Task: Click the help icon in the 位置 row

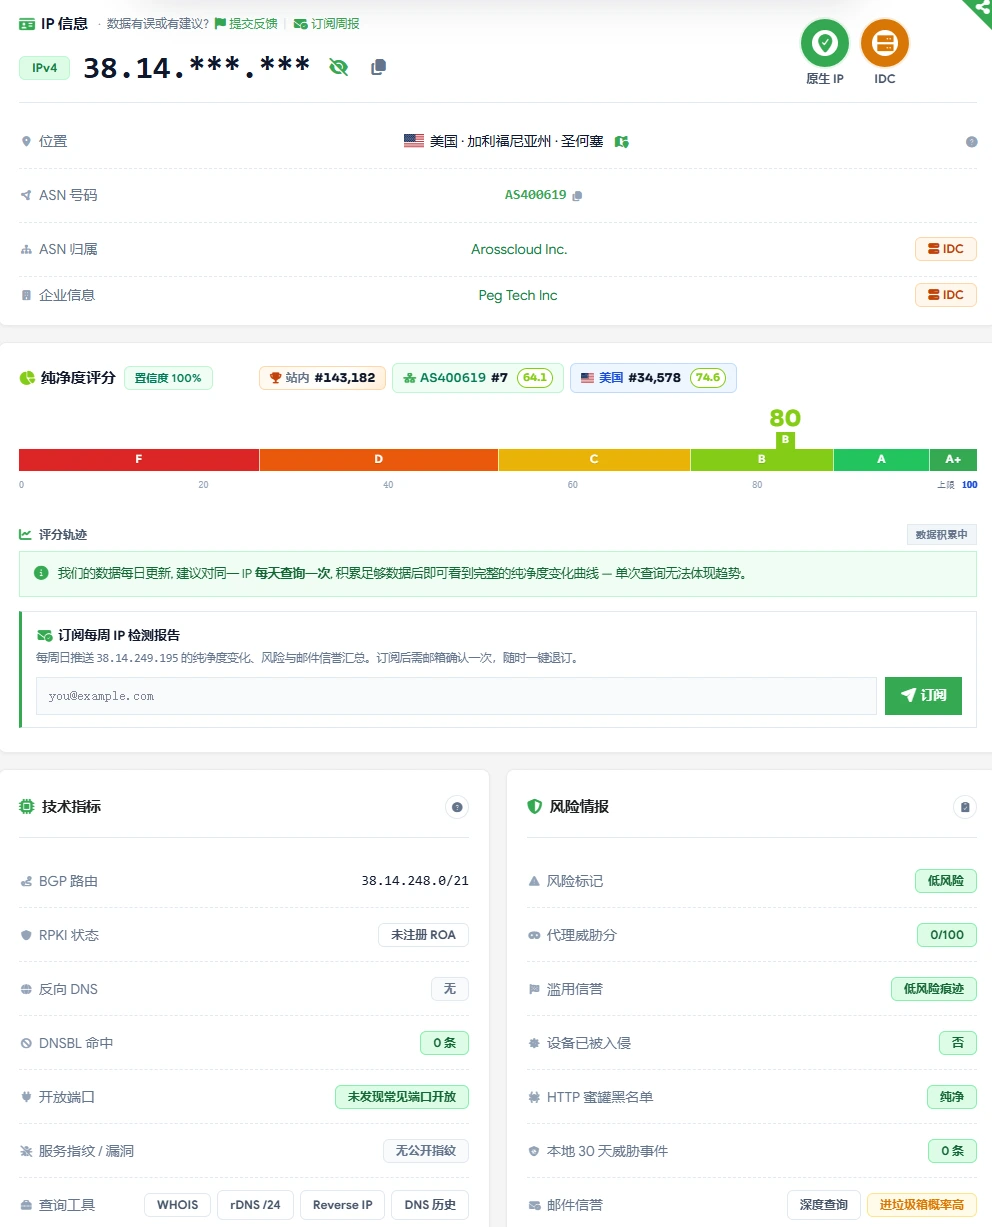Action: [x=971, y=142]
